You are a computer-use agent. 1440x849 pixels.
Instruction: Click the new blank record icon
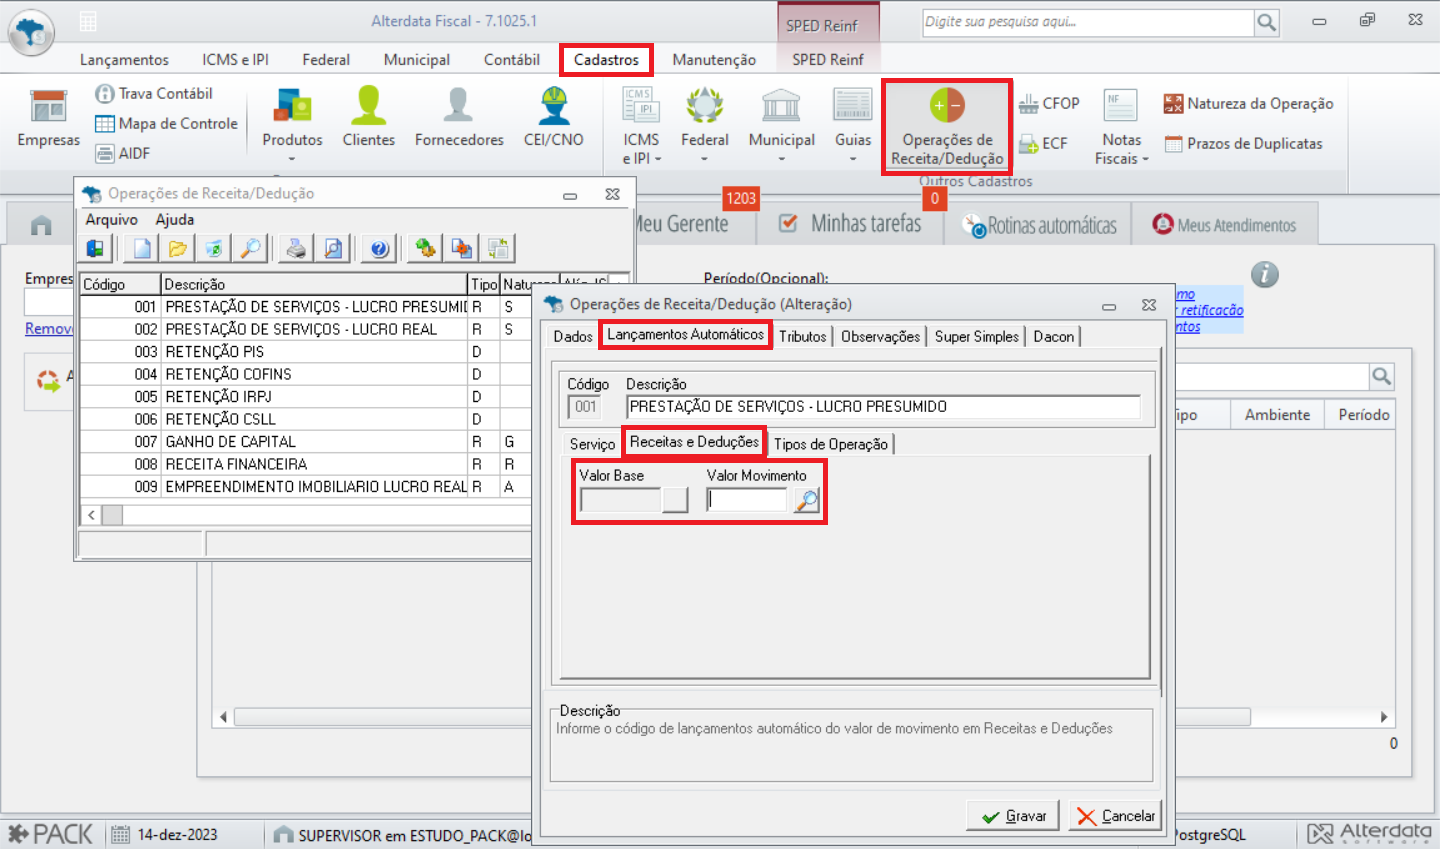point(142,248)
